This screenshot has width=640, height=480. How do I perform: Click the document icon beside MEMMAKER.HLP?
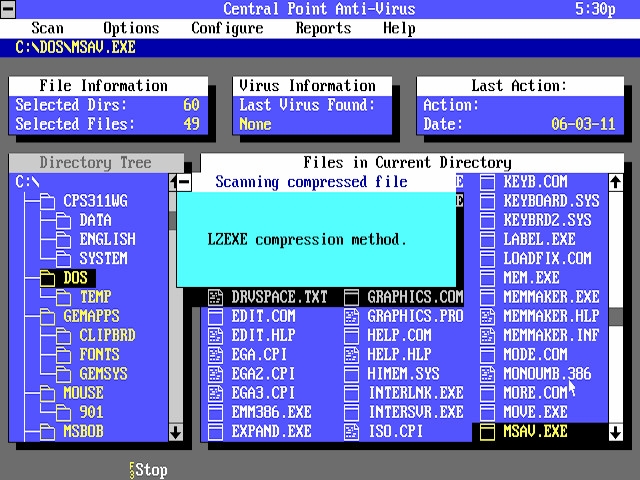487,316
